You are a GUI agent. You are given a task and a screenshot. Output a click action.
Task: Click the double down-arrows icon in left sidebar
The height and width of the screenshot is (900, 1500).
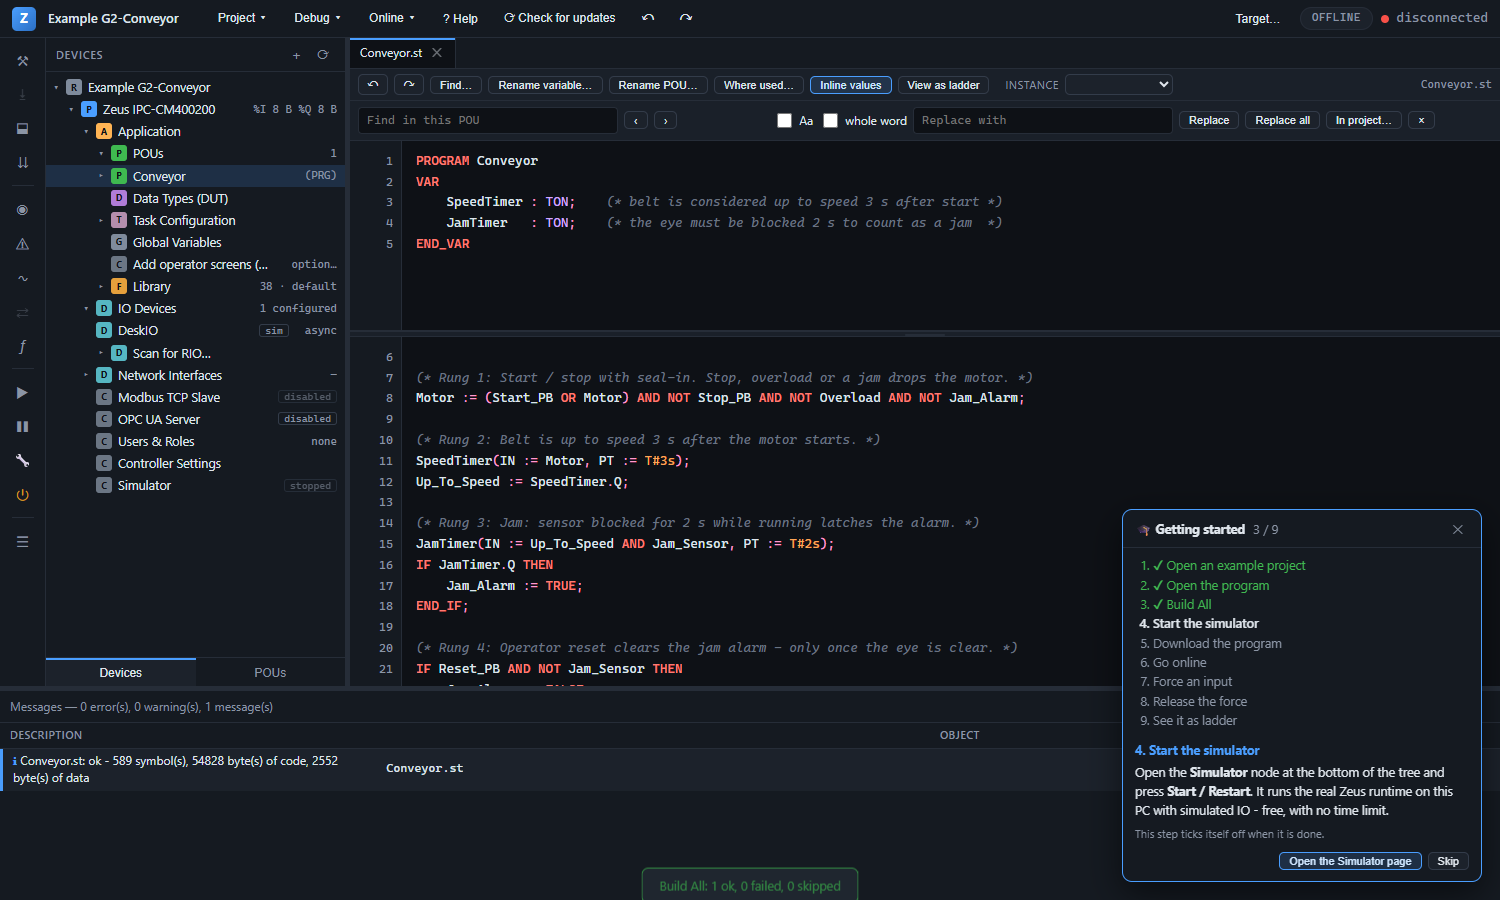click(22, 162)
